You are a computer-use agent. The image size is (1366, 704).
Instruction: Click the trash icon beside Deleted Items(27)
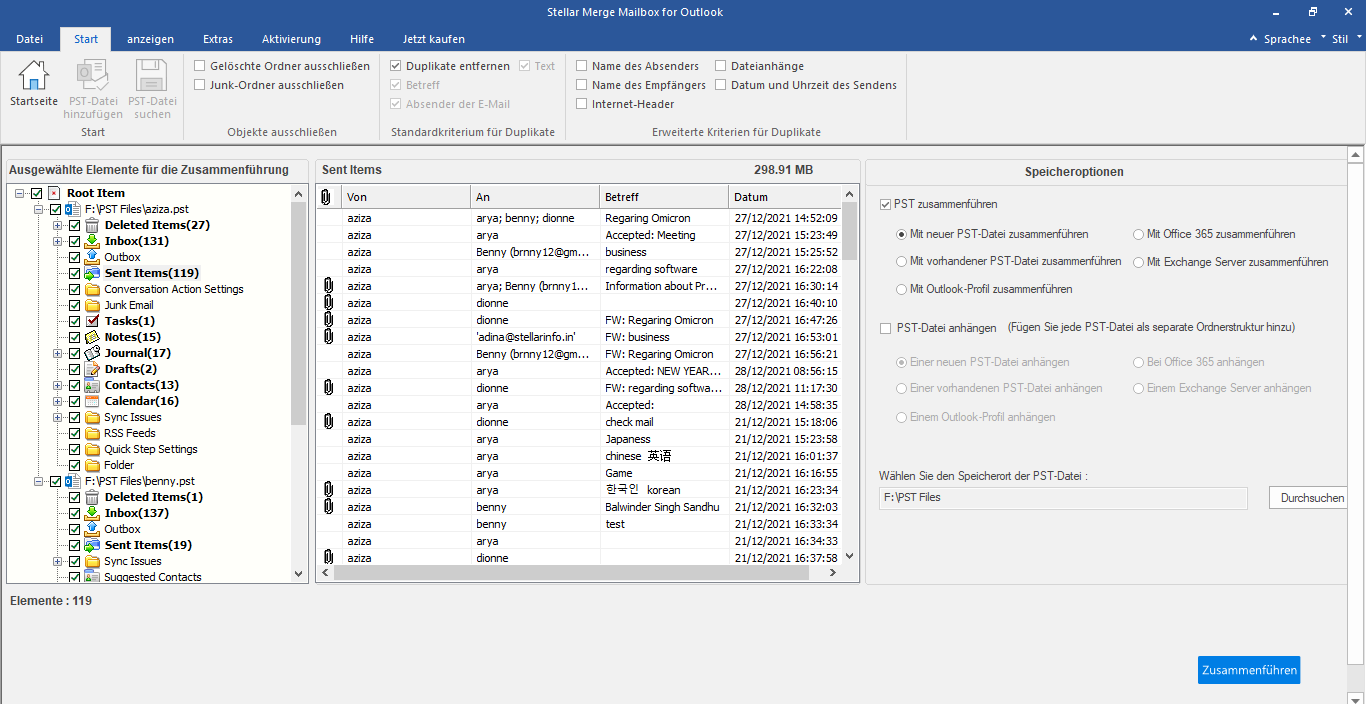[x=92, y=225]
